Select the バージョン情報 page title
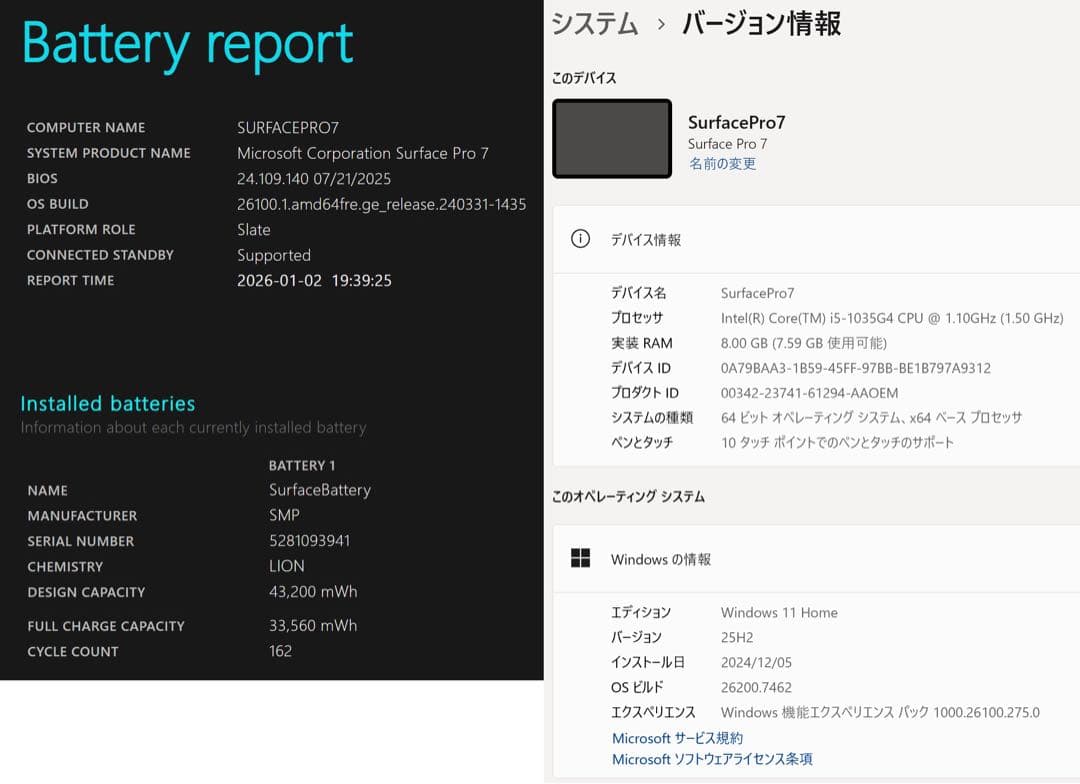 [x=761, y=24]
